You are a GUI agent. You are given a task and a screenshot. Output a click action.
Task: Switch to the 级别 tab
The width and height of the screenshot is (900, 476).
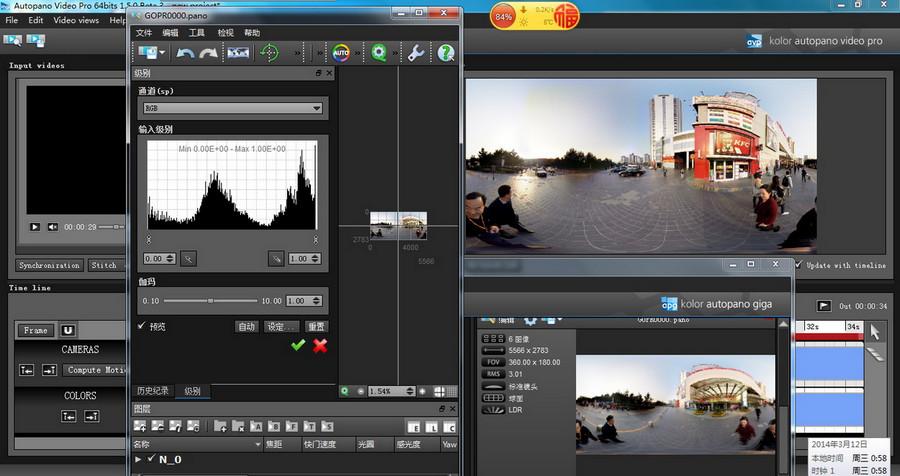click(192, 391)
